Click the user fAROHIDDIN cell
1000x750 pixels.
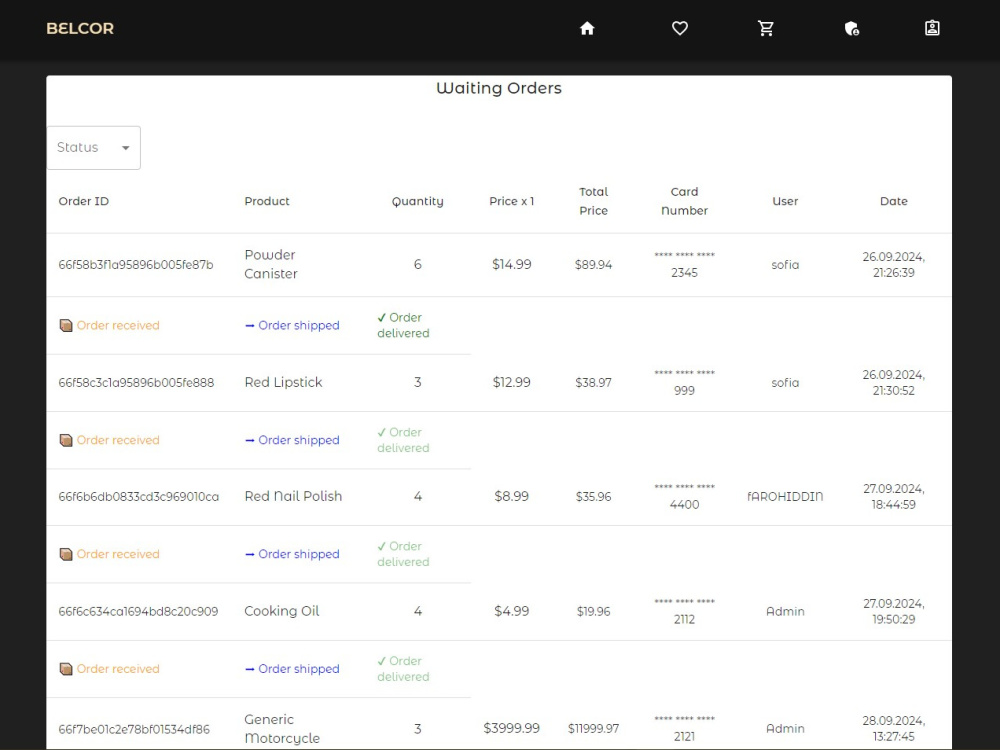point(785,496)
